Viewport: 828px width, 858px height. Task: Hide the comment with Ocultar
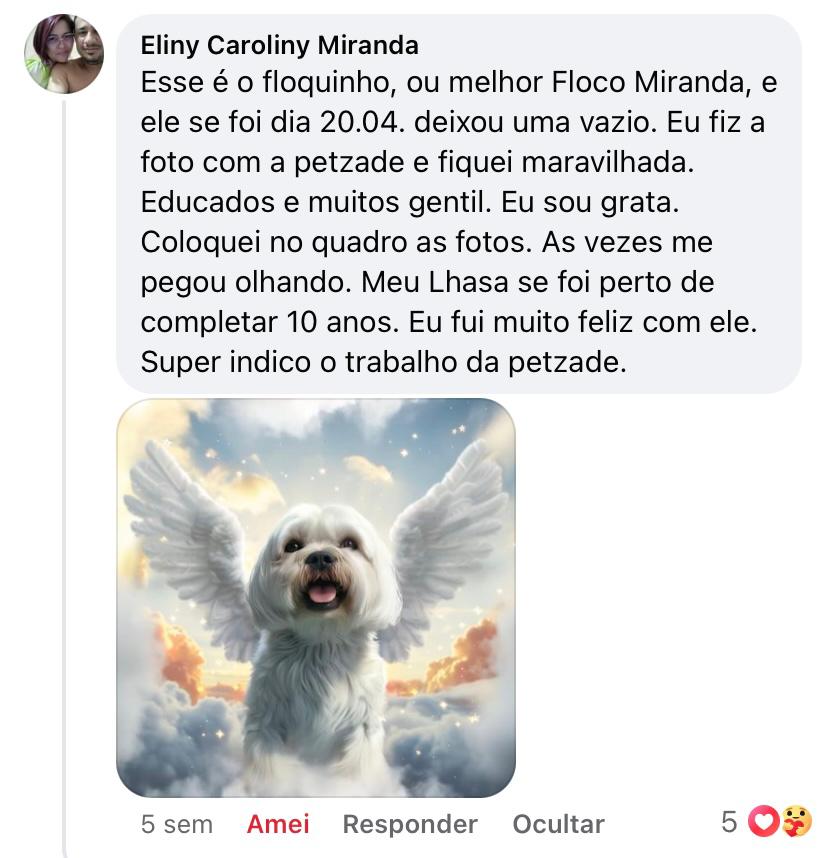tap(558, 824)
